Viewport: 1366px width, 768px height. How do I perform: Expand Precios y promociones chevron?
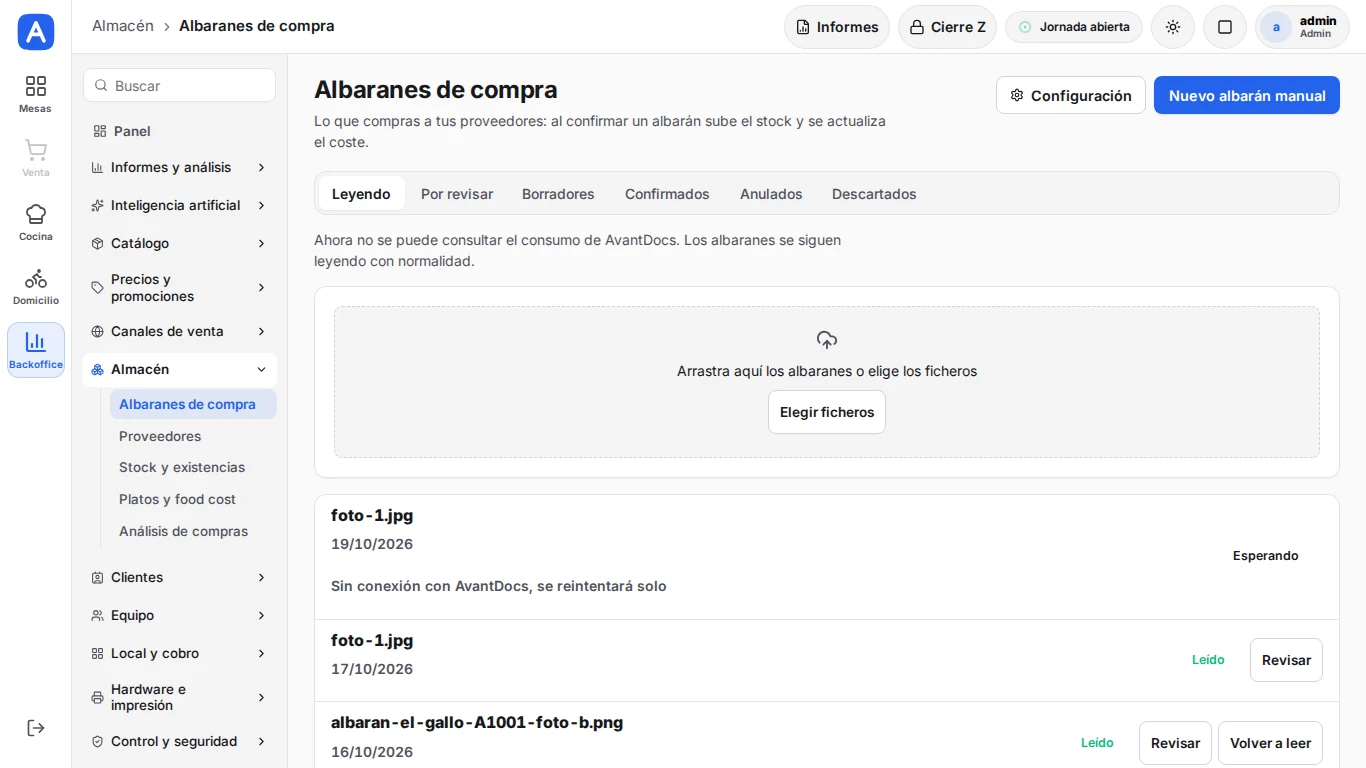(x=261, y=288)
